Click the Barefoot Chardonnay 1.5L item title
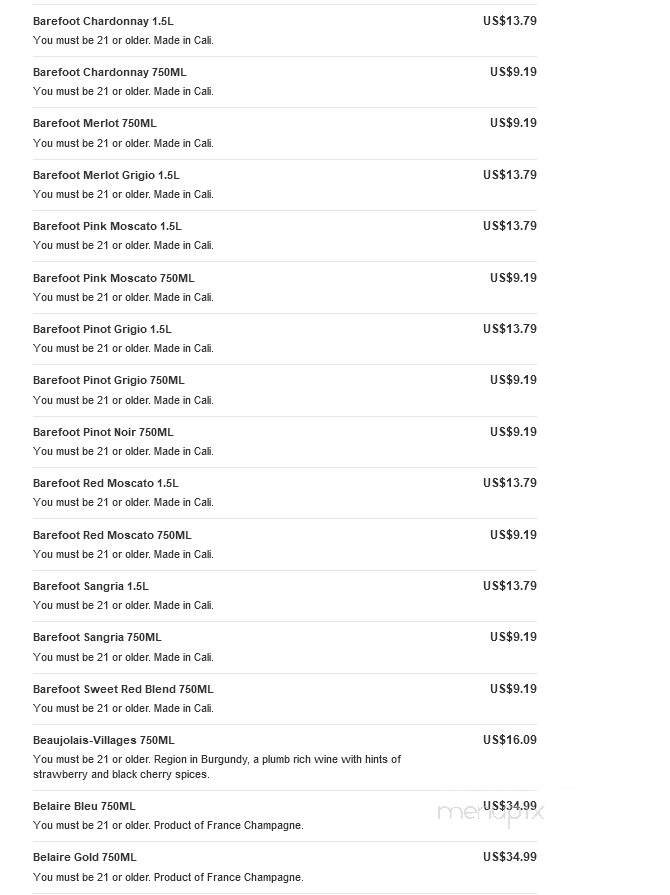 coord(103,21)
